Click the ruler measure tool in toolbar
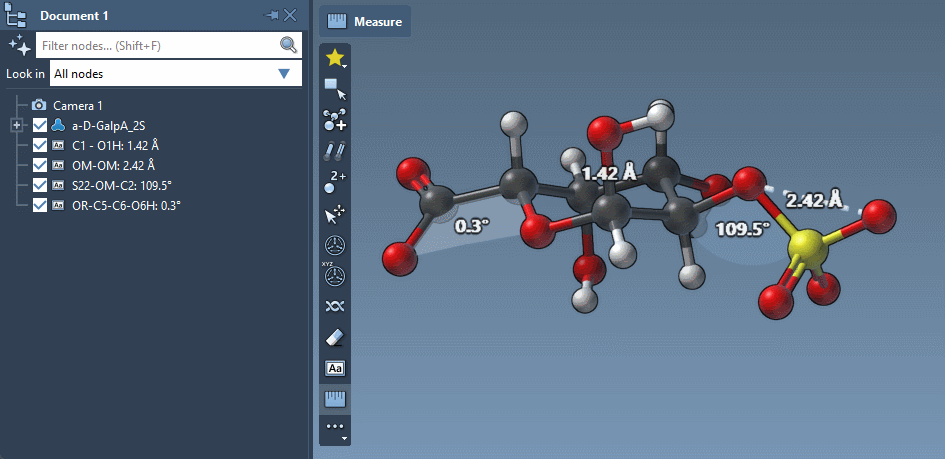Image resolution: width=945 pixels, height=459 pixels. click(335, 400)
